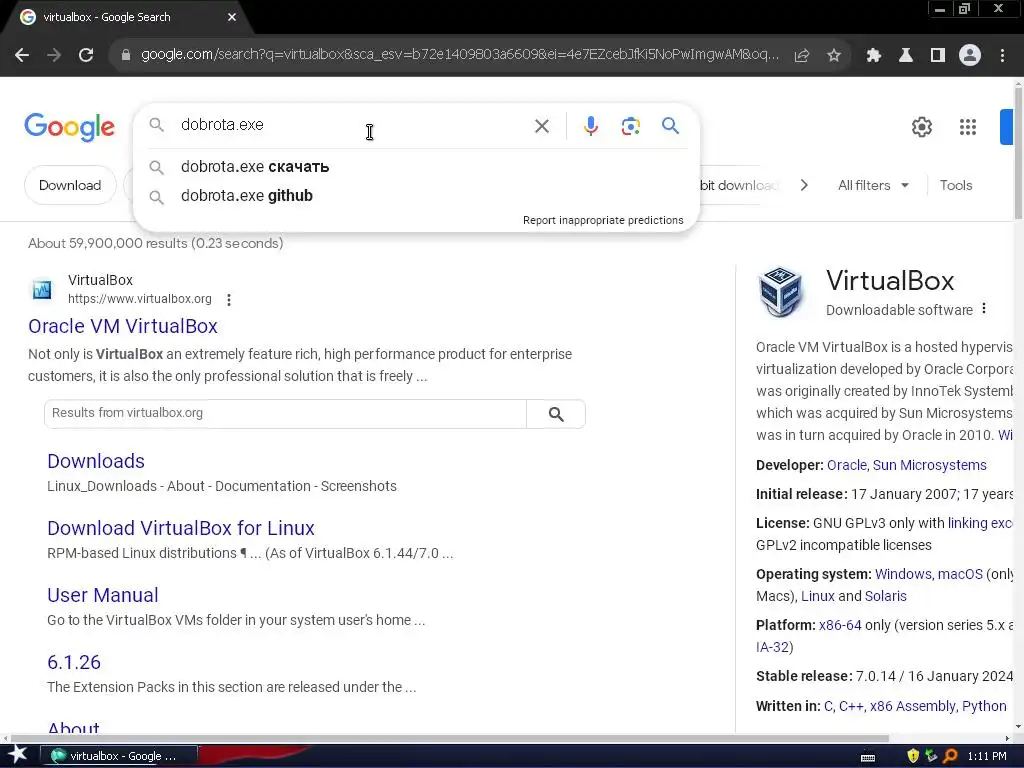This screenshot has width=1024, height=768.
Task: Open the Downloads sitelink
Action: (96, 461)
